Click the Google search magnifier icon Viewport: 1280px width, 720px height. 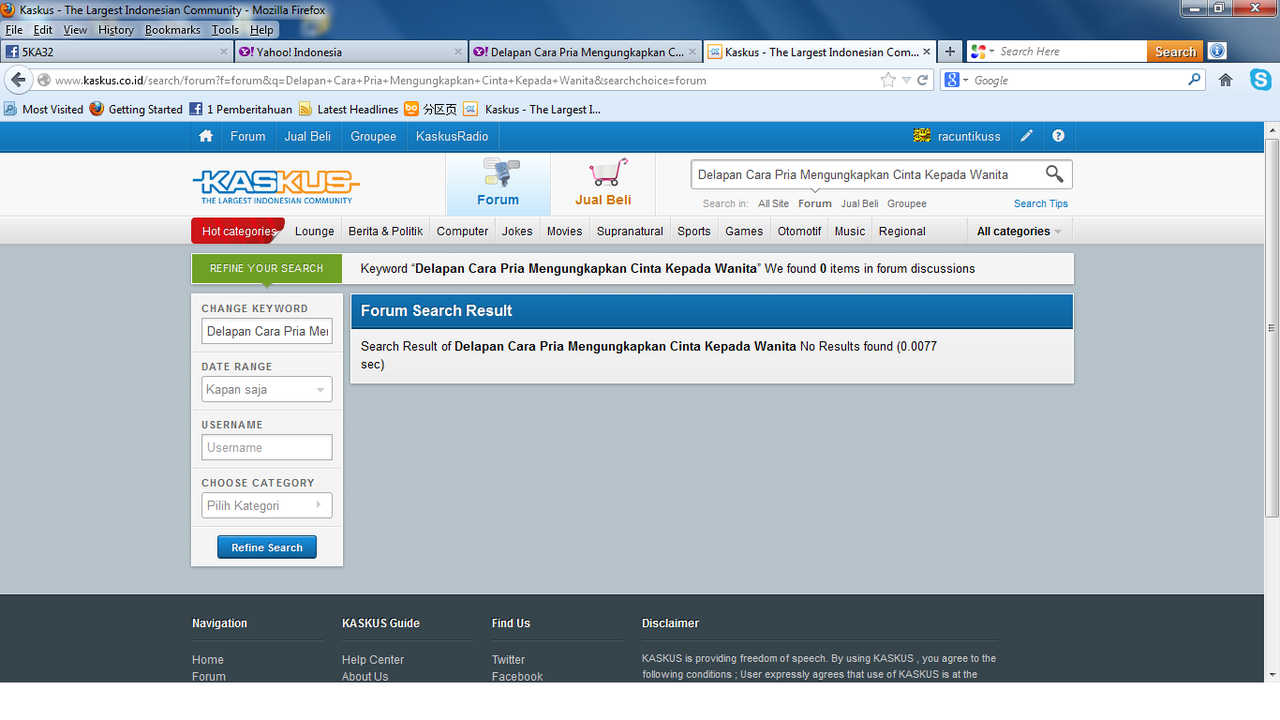pyautogui.click(x=1192, y=80)
